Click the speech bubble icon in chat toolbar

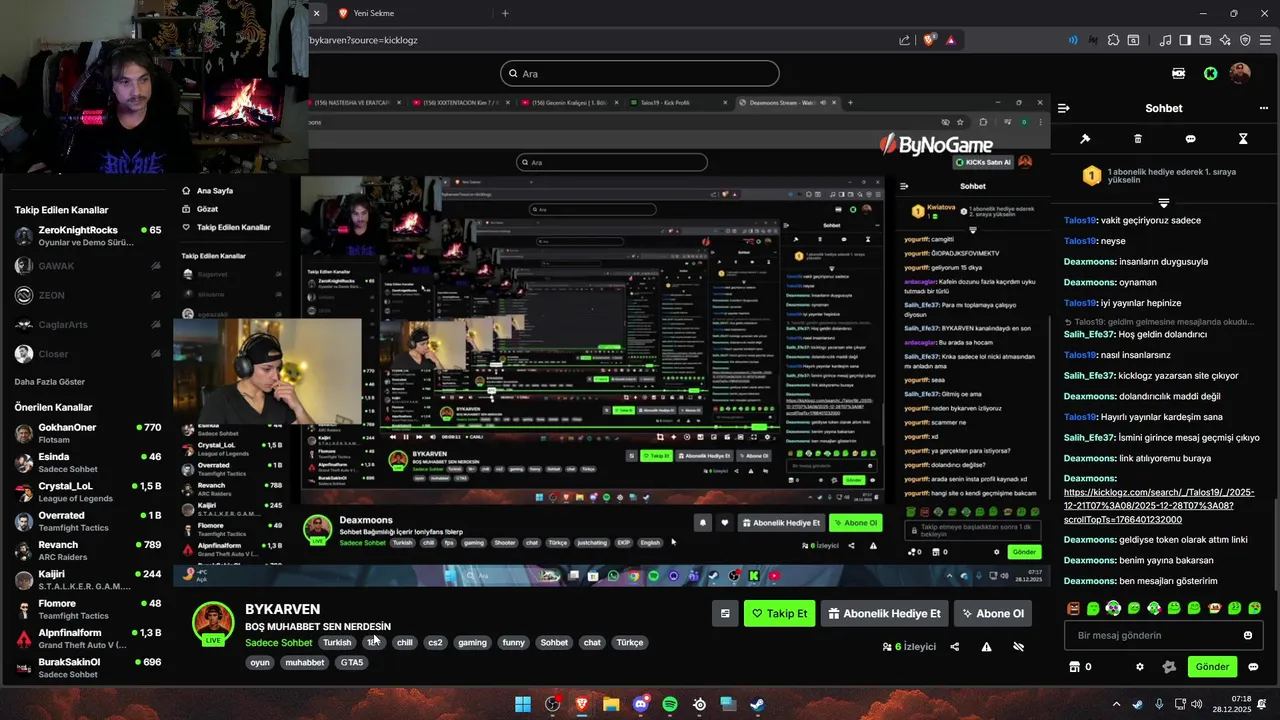1190,139
